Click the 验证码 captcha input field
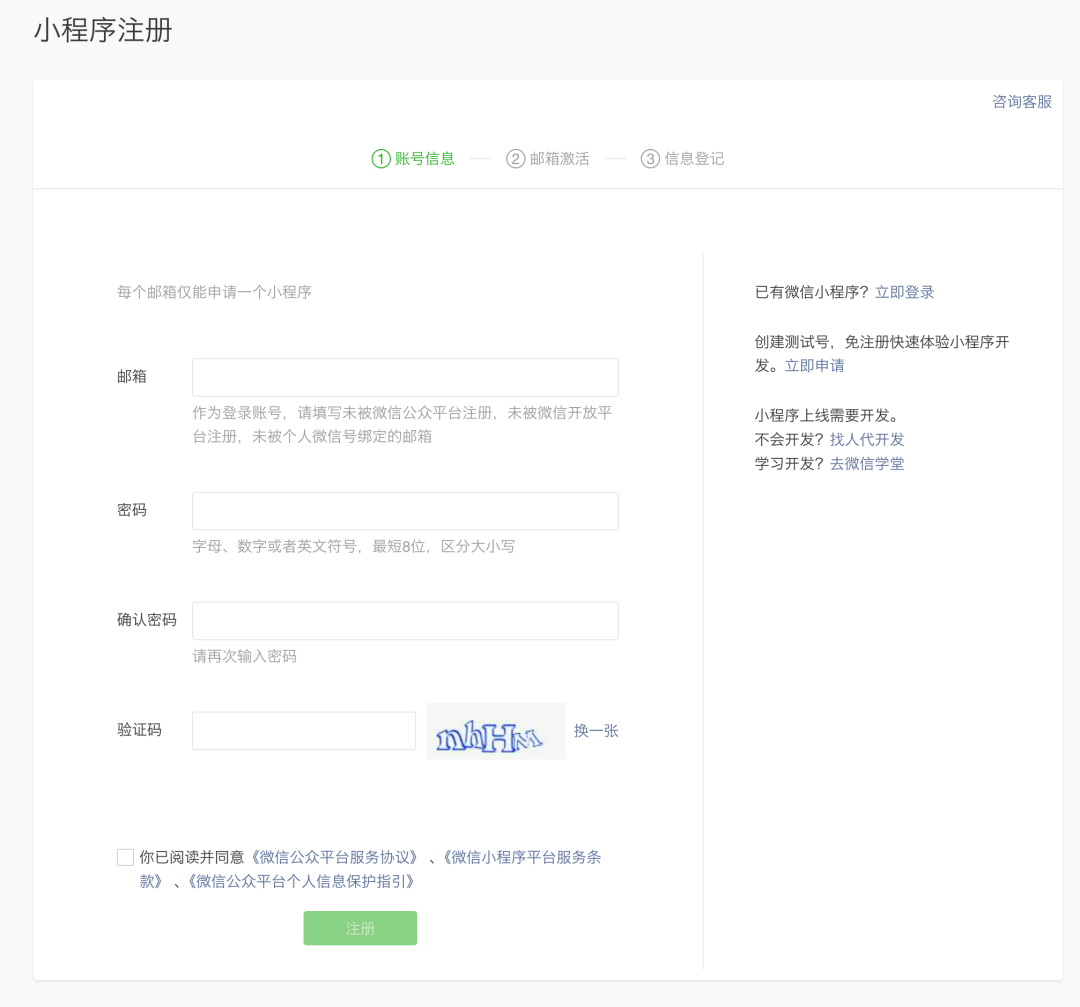Screen dimensions: 1080x1007 pos(303,731)
